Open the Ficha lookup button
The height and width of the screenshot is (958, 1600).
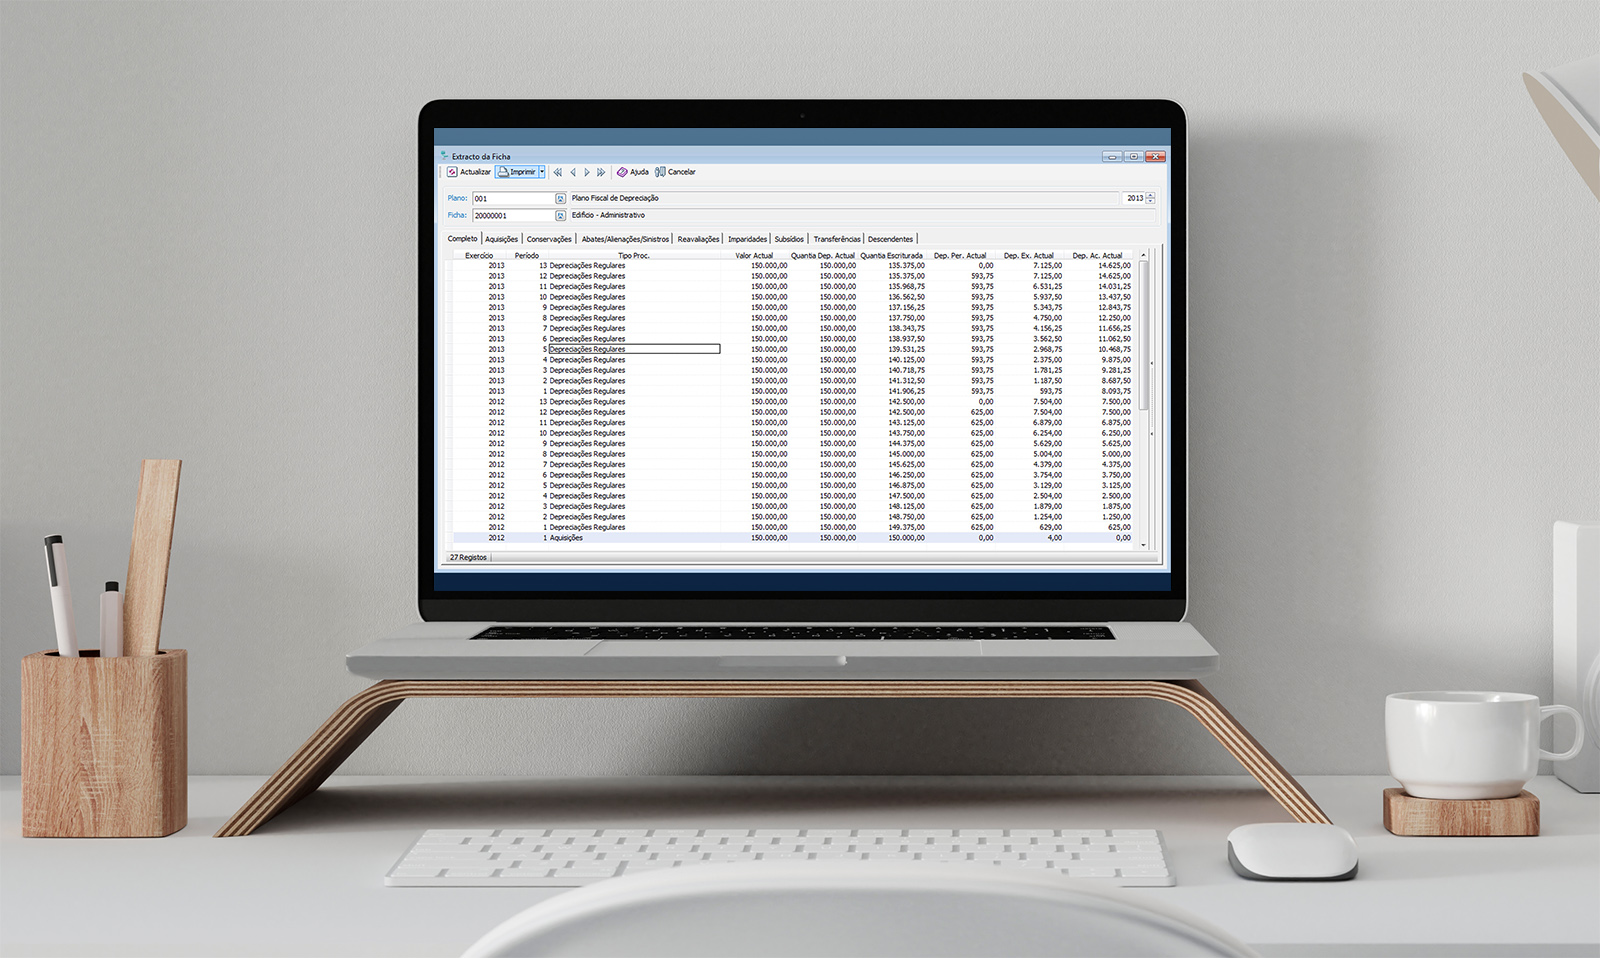tap(560, 216)
